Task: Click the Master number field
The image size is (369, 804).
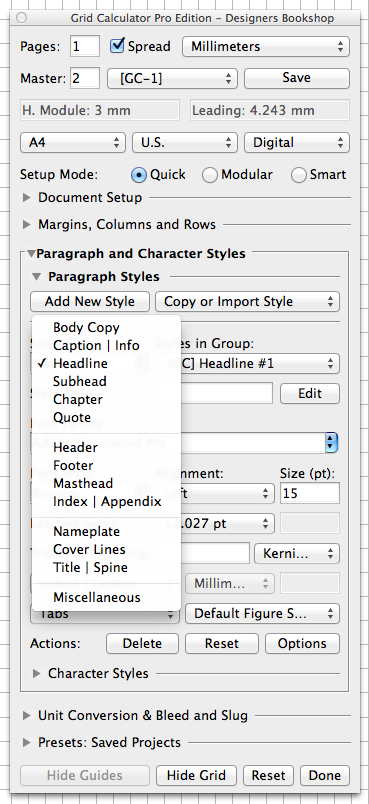Action: (x=85, y=78)
